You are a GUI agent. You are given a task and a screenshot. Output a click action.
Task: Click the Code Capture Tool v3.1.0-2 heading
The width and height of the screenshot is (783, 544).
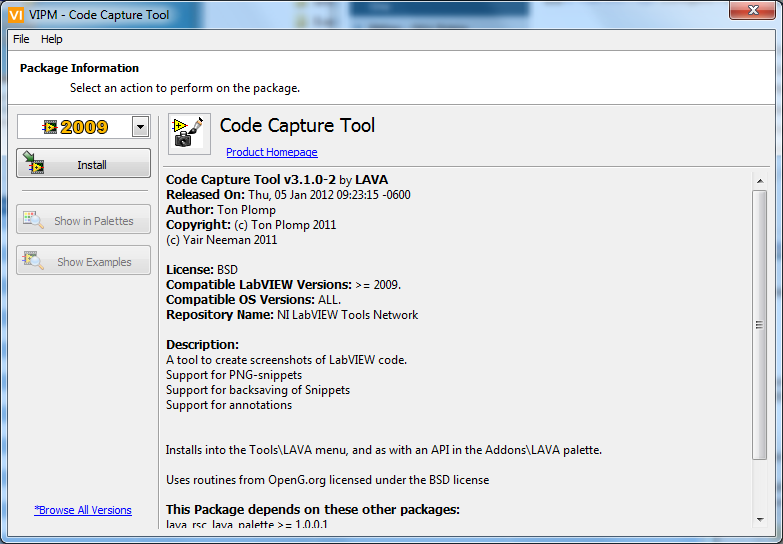[x=277, y=179]
